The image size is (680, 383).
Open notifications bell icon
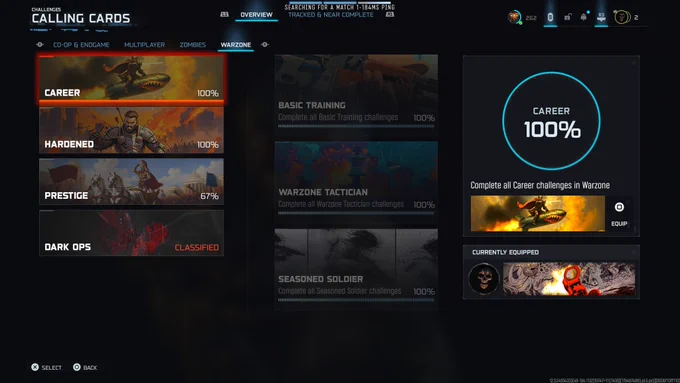(584, 17)
